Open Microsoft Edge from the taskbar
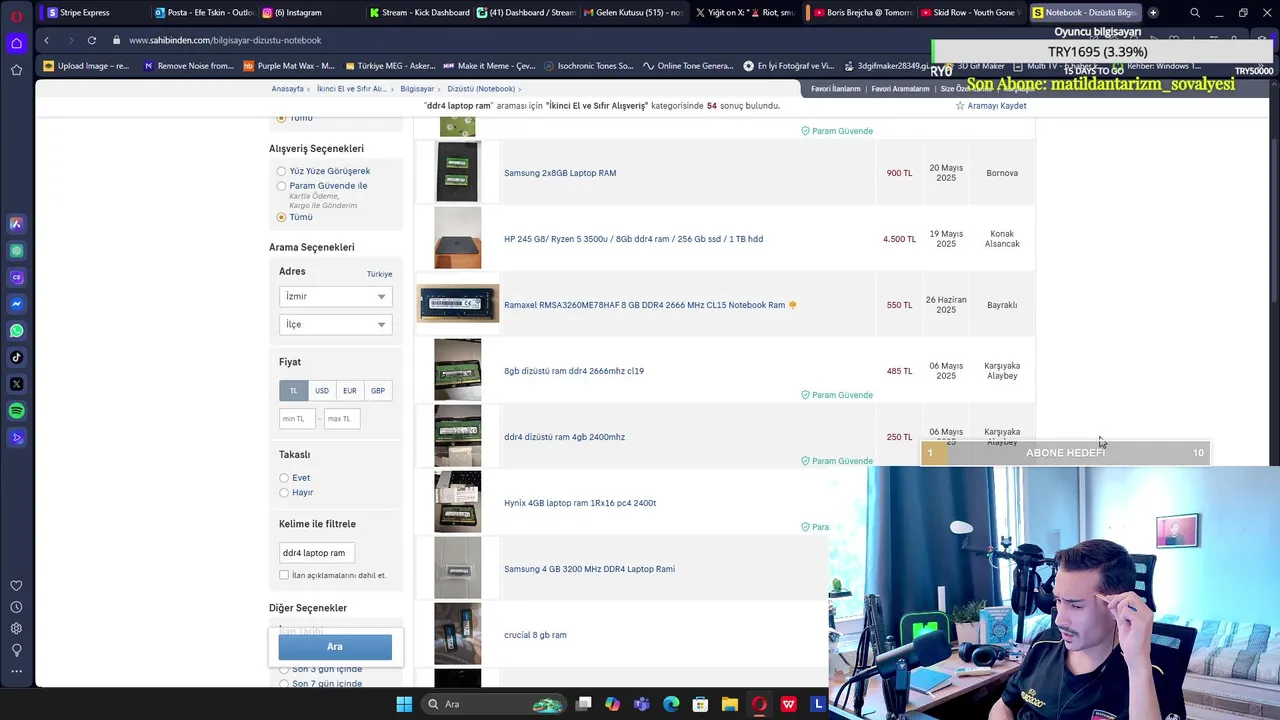Screen dimensions: 1280x720 [x=671, y=704]
